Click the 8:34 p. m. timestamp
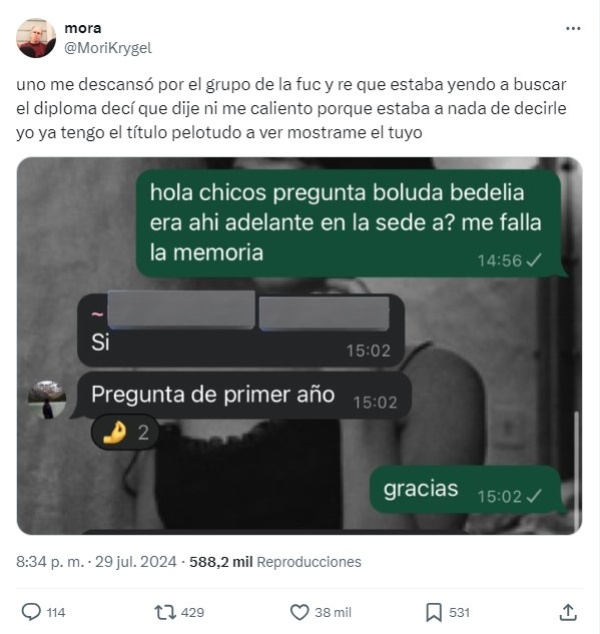The width and height of the screenshot is (600, 634). [50, 562]
